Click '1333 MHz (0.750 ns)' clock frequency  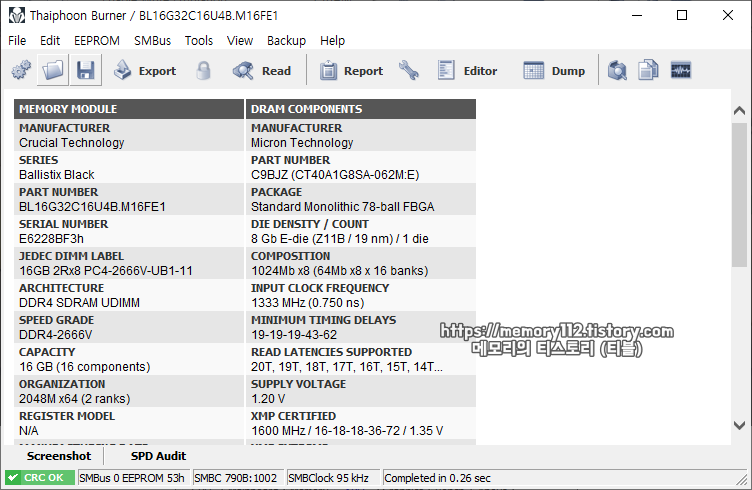click(307, 303)
